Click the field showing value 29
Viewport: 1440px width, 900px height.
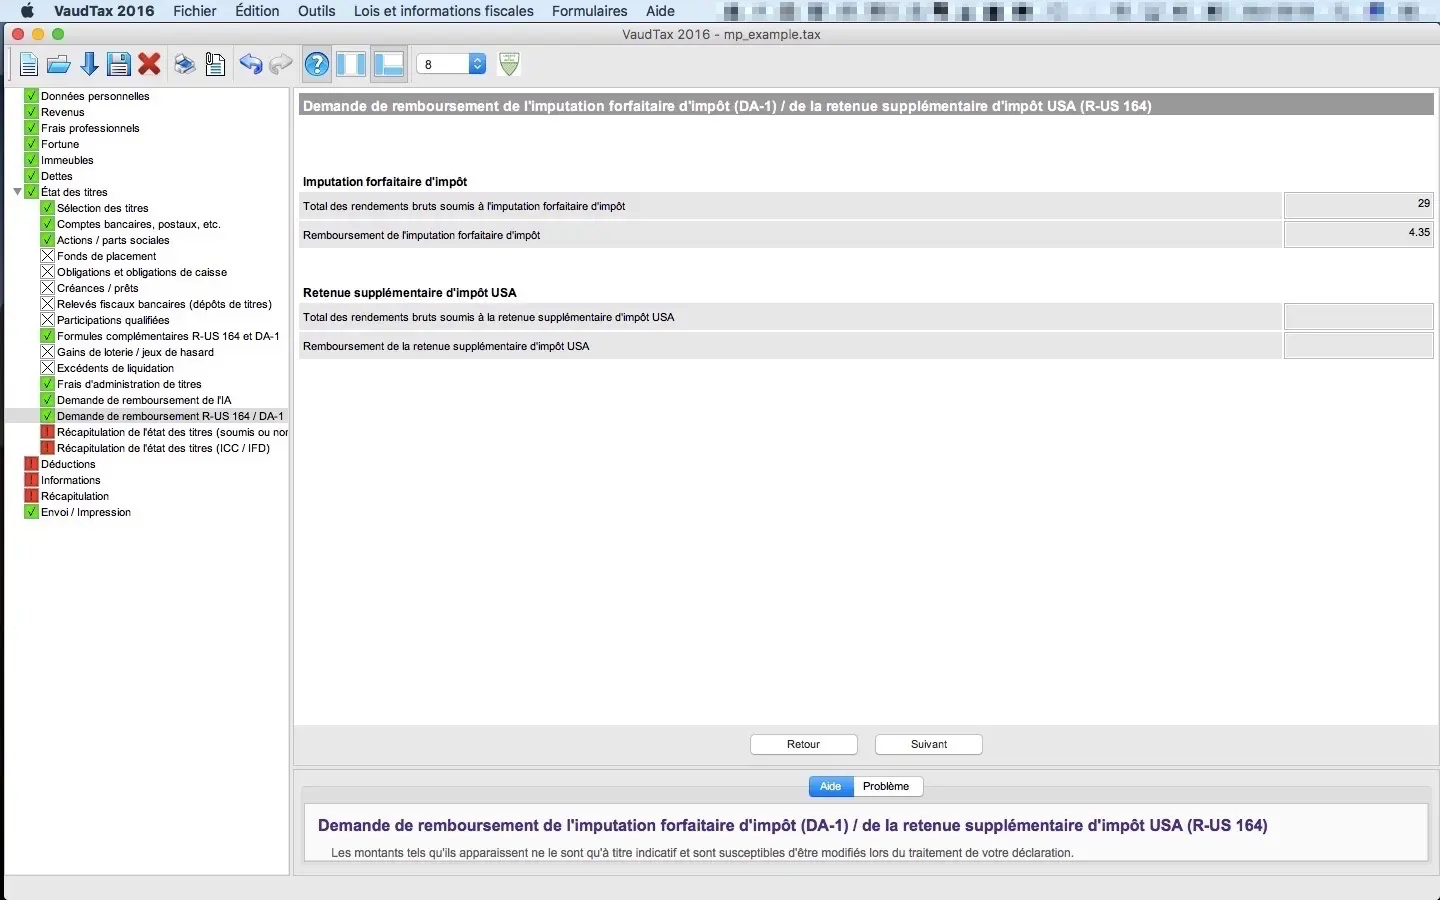[x=1359, y=205]
